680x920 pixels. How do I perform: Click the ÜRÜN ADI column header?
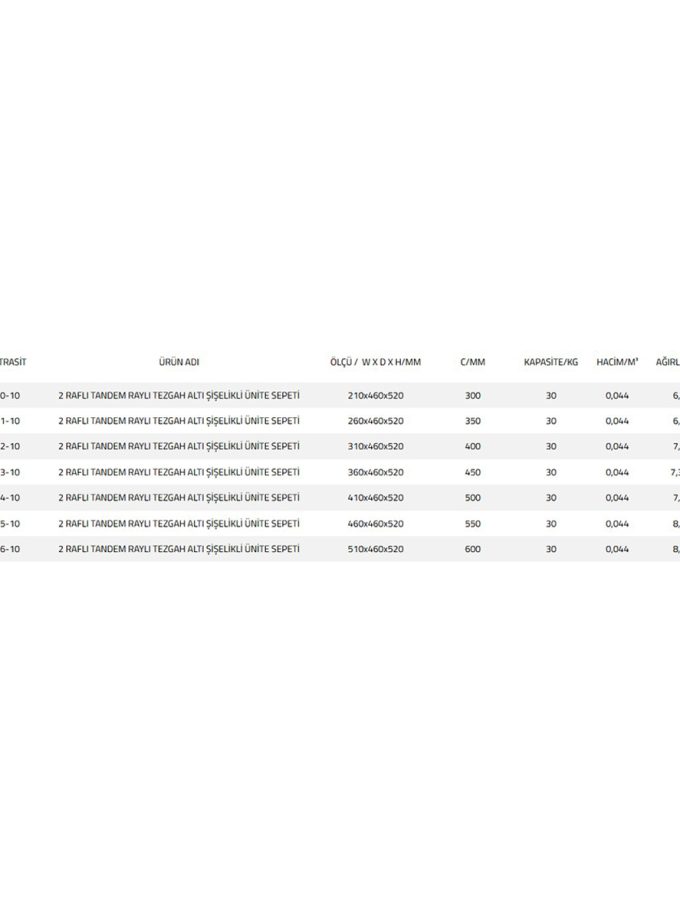tap(180, 361)
